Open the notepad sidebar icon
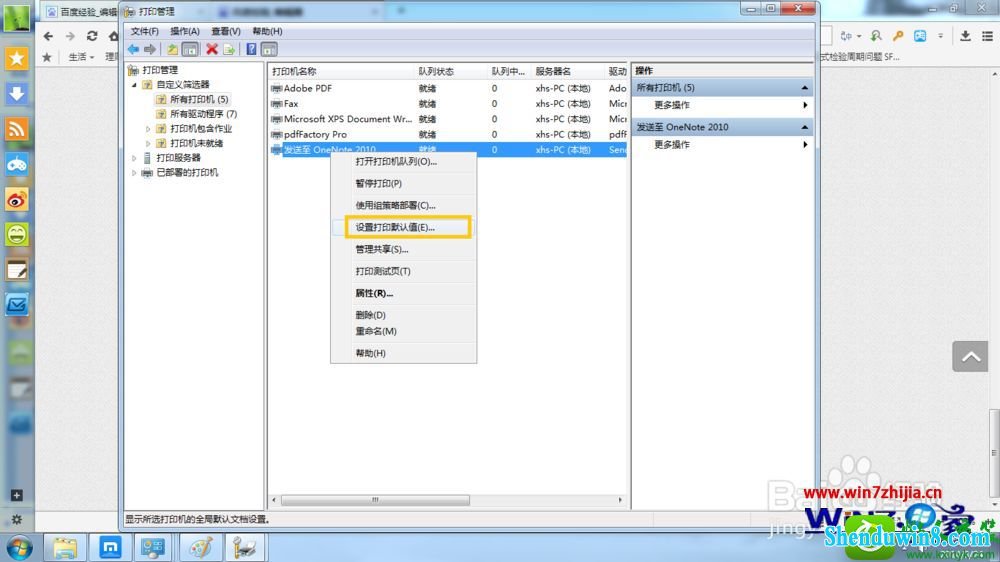The width and height of the screenshot is (1000, 562). pyautogui.click(x=17, y=270)
